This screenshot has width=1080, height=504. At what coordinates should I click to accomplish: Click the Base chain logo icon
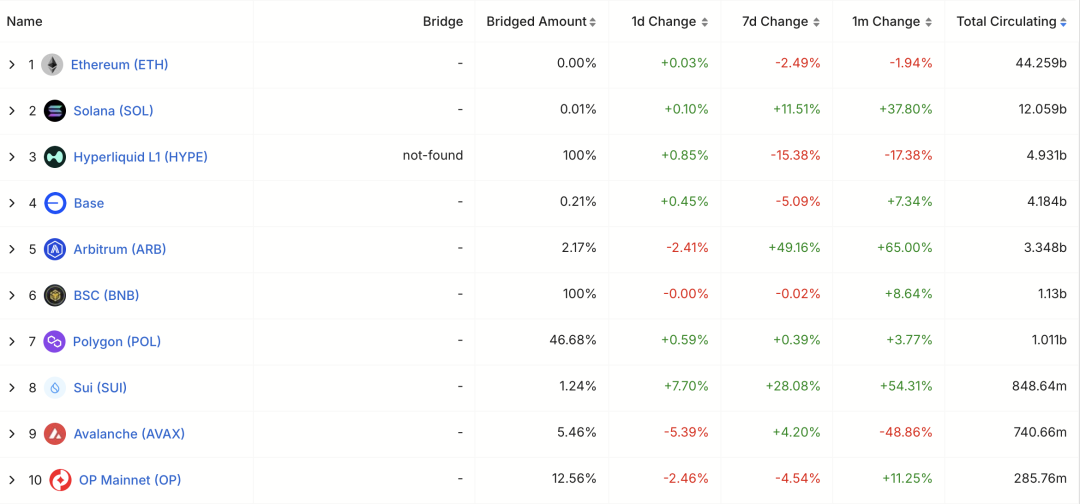[x=55, y=203]
